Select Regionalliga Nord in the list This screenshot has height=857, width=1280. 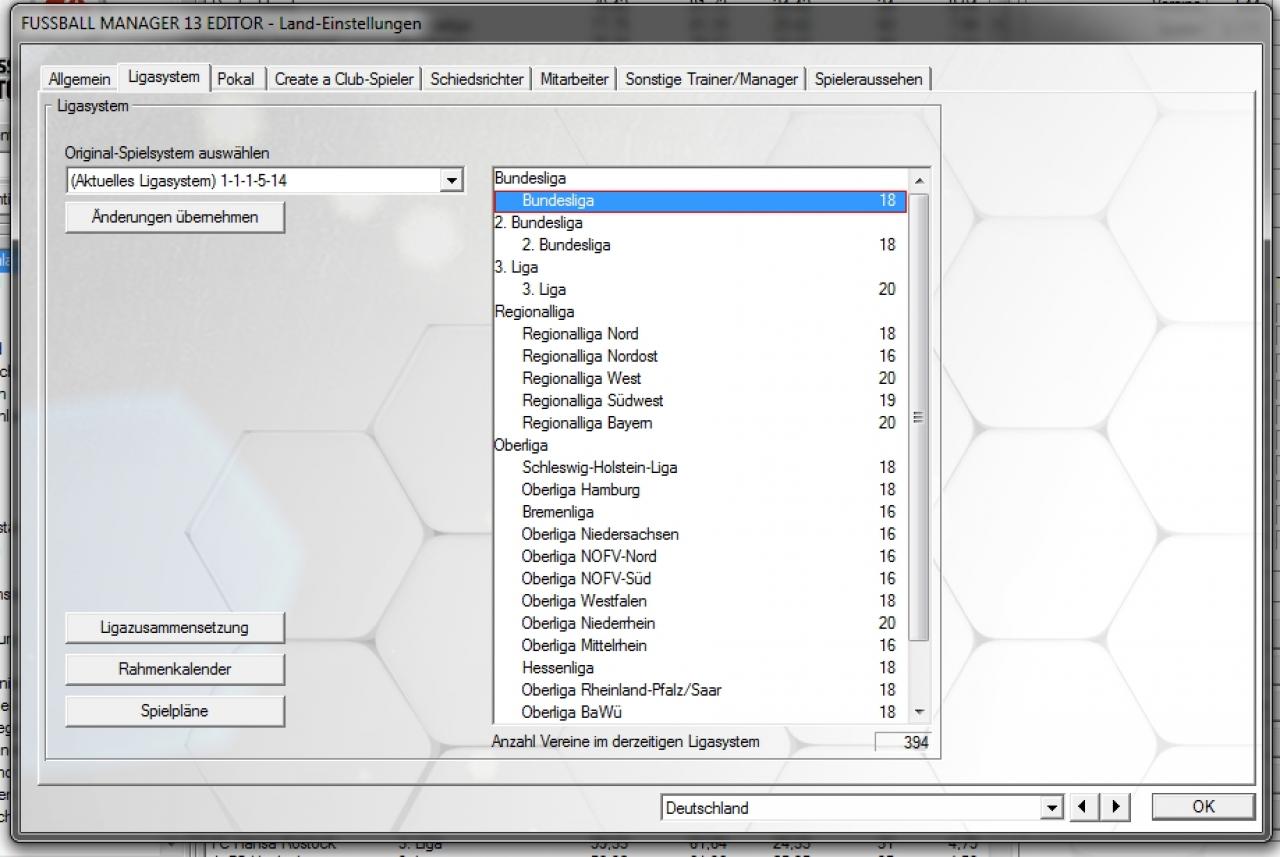click(x=700, y=334)
